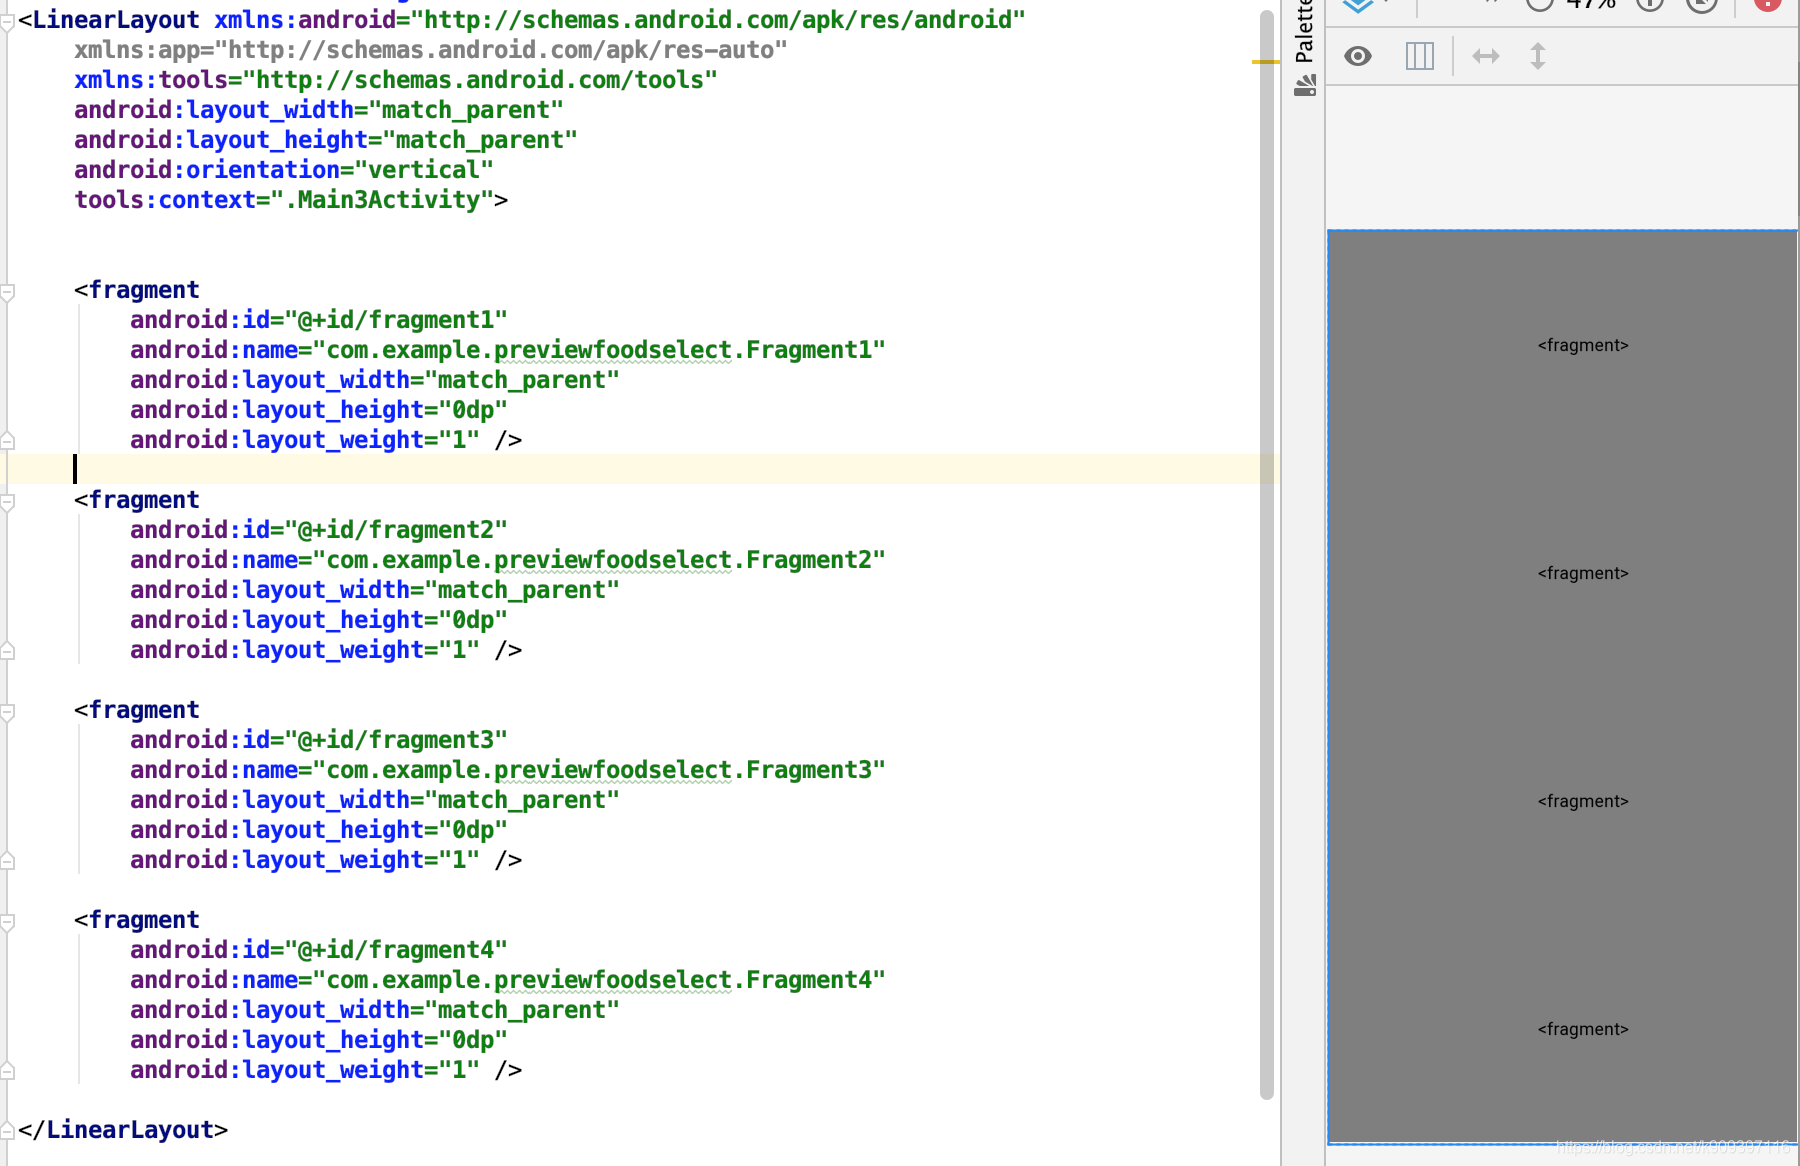Collapse the first fragment tag fold

click(x=7, y=292)
